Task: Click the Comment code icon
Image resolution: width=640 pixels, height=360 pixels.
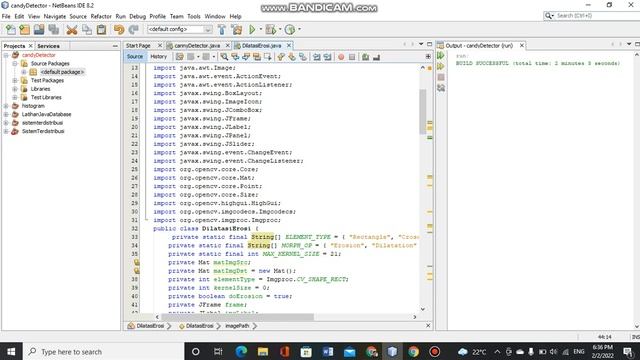Action: (x=365, y=57)
